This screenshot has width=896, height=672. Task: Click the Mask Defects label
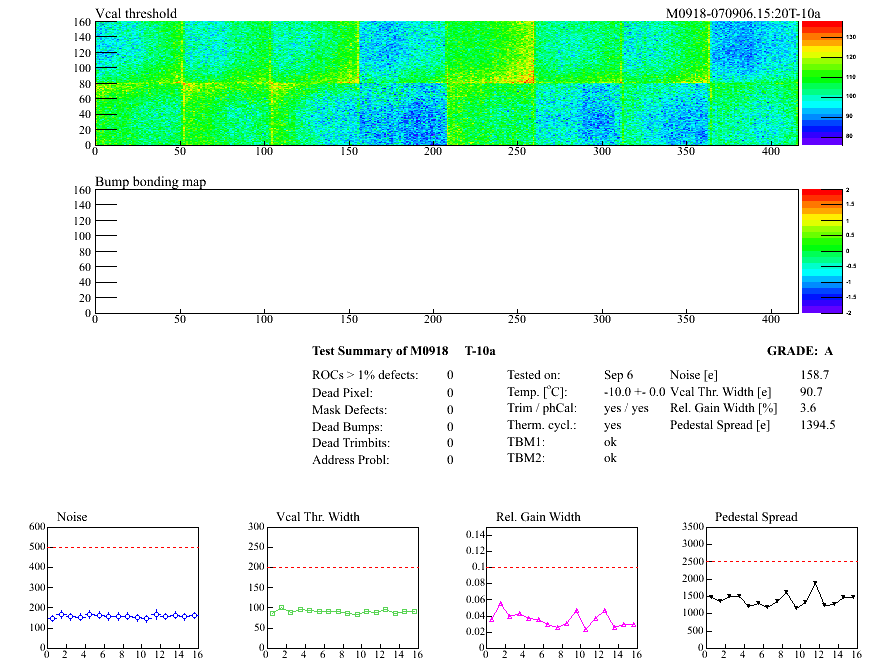(349, 409)
